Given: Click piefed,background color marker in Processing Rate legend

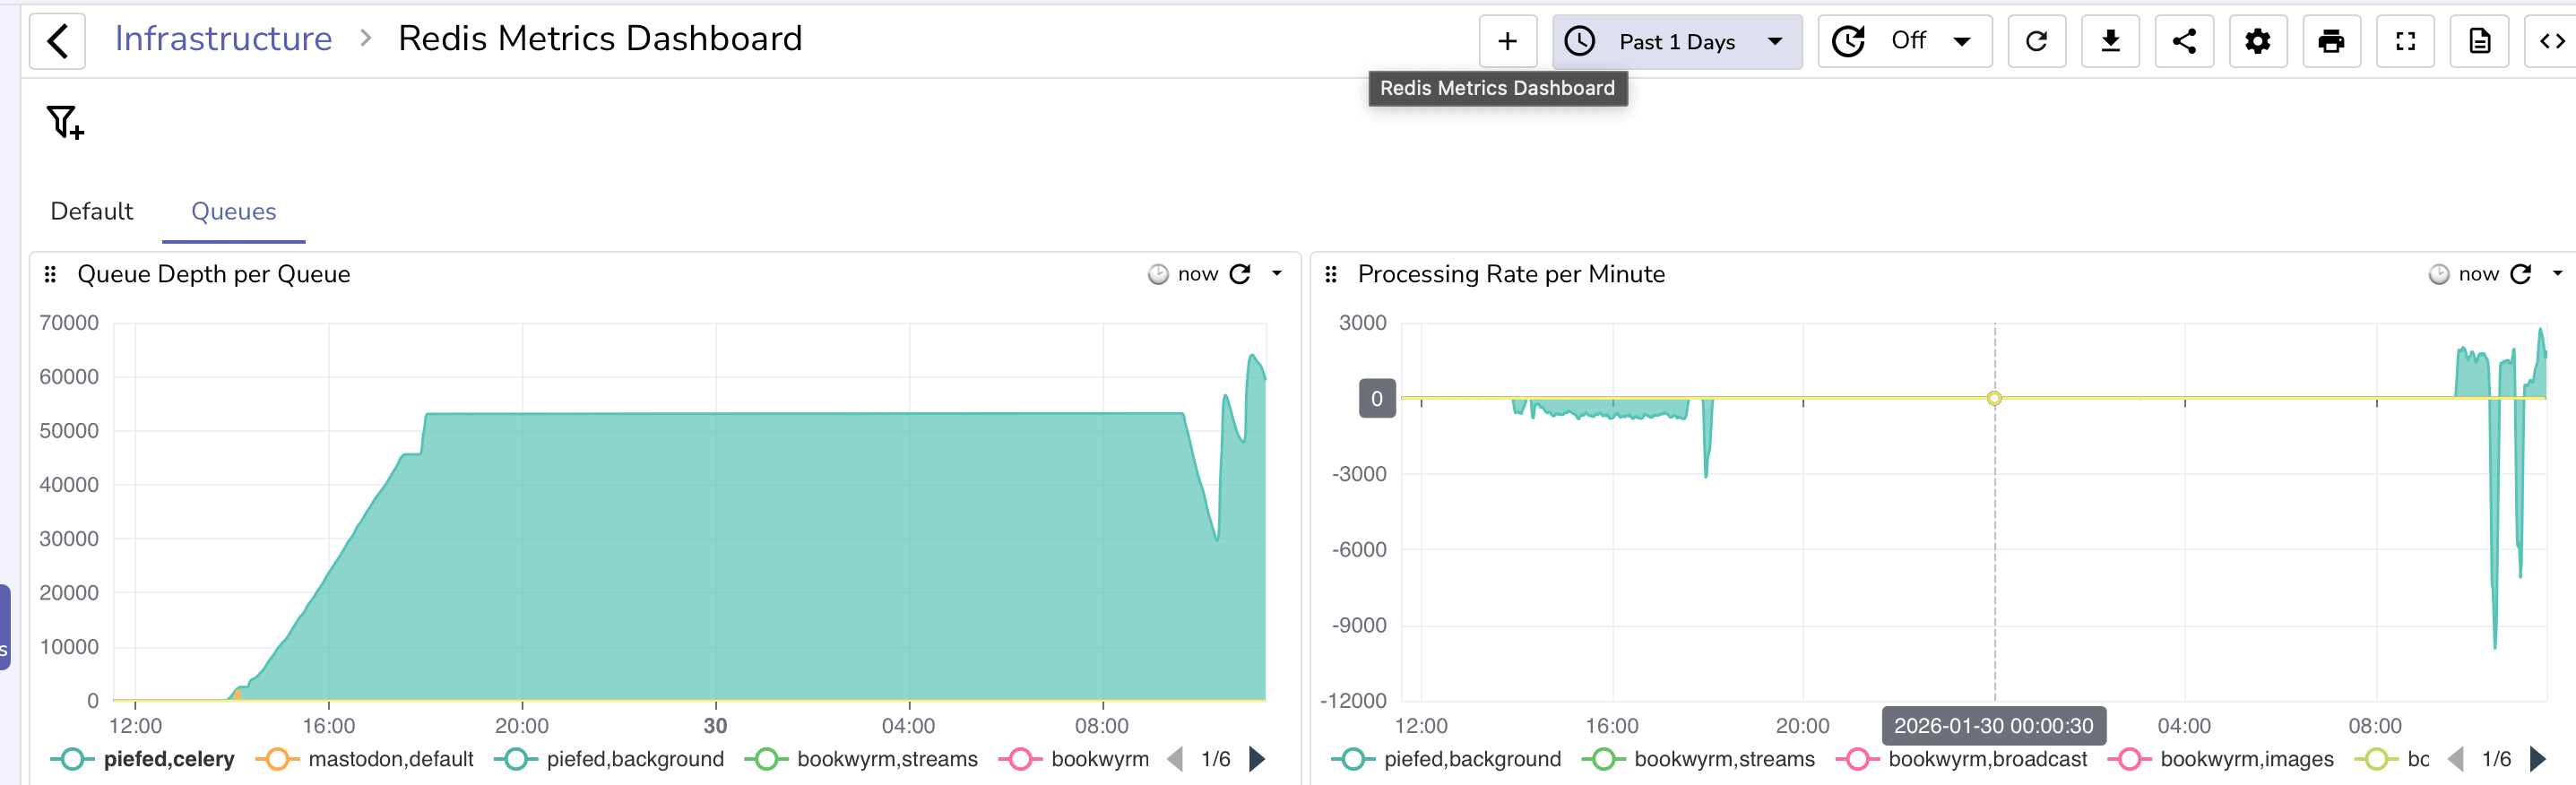Looking at the screenshot, I should coord(1352,759).
